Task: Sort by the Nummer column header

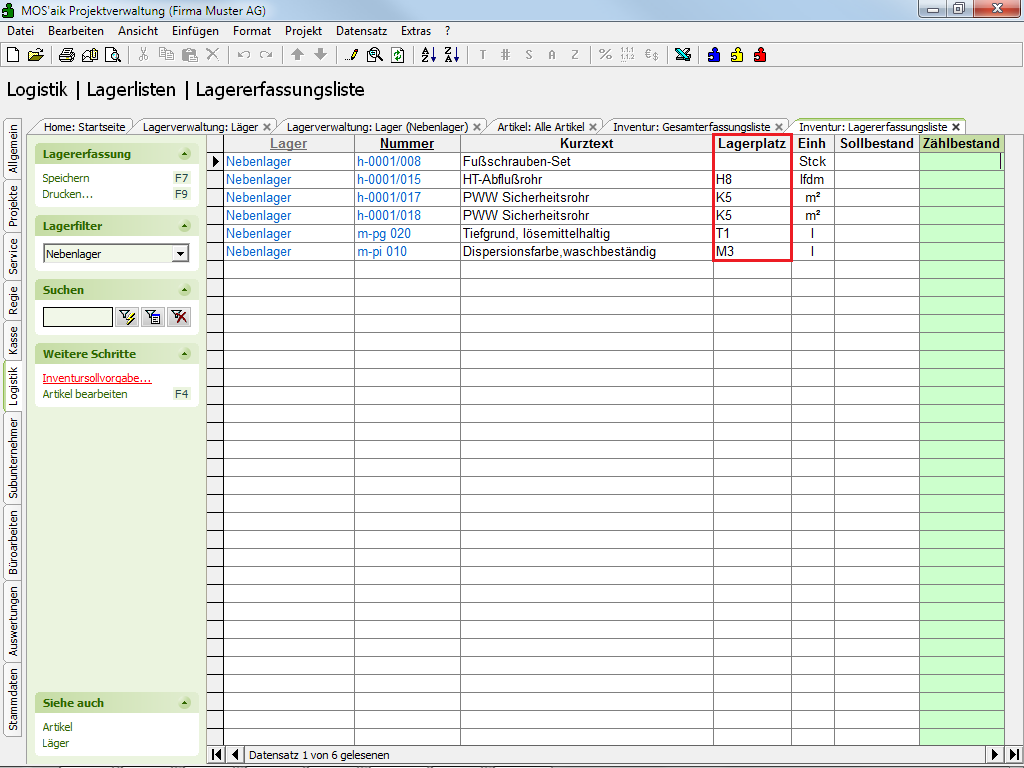Action: point(407,144)
